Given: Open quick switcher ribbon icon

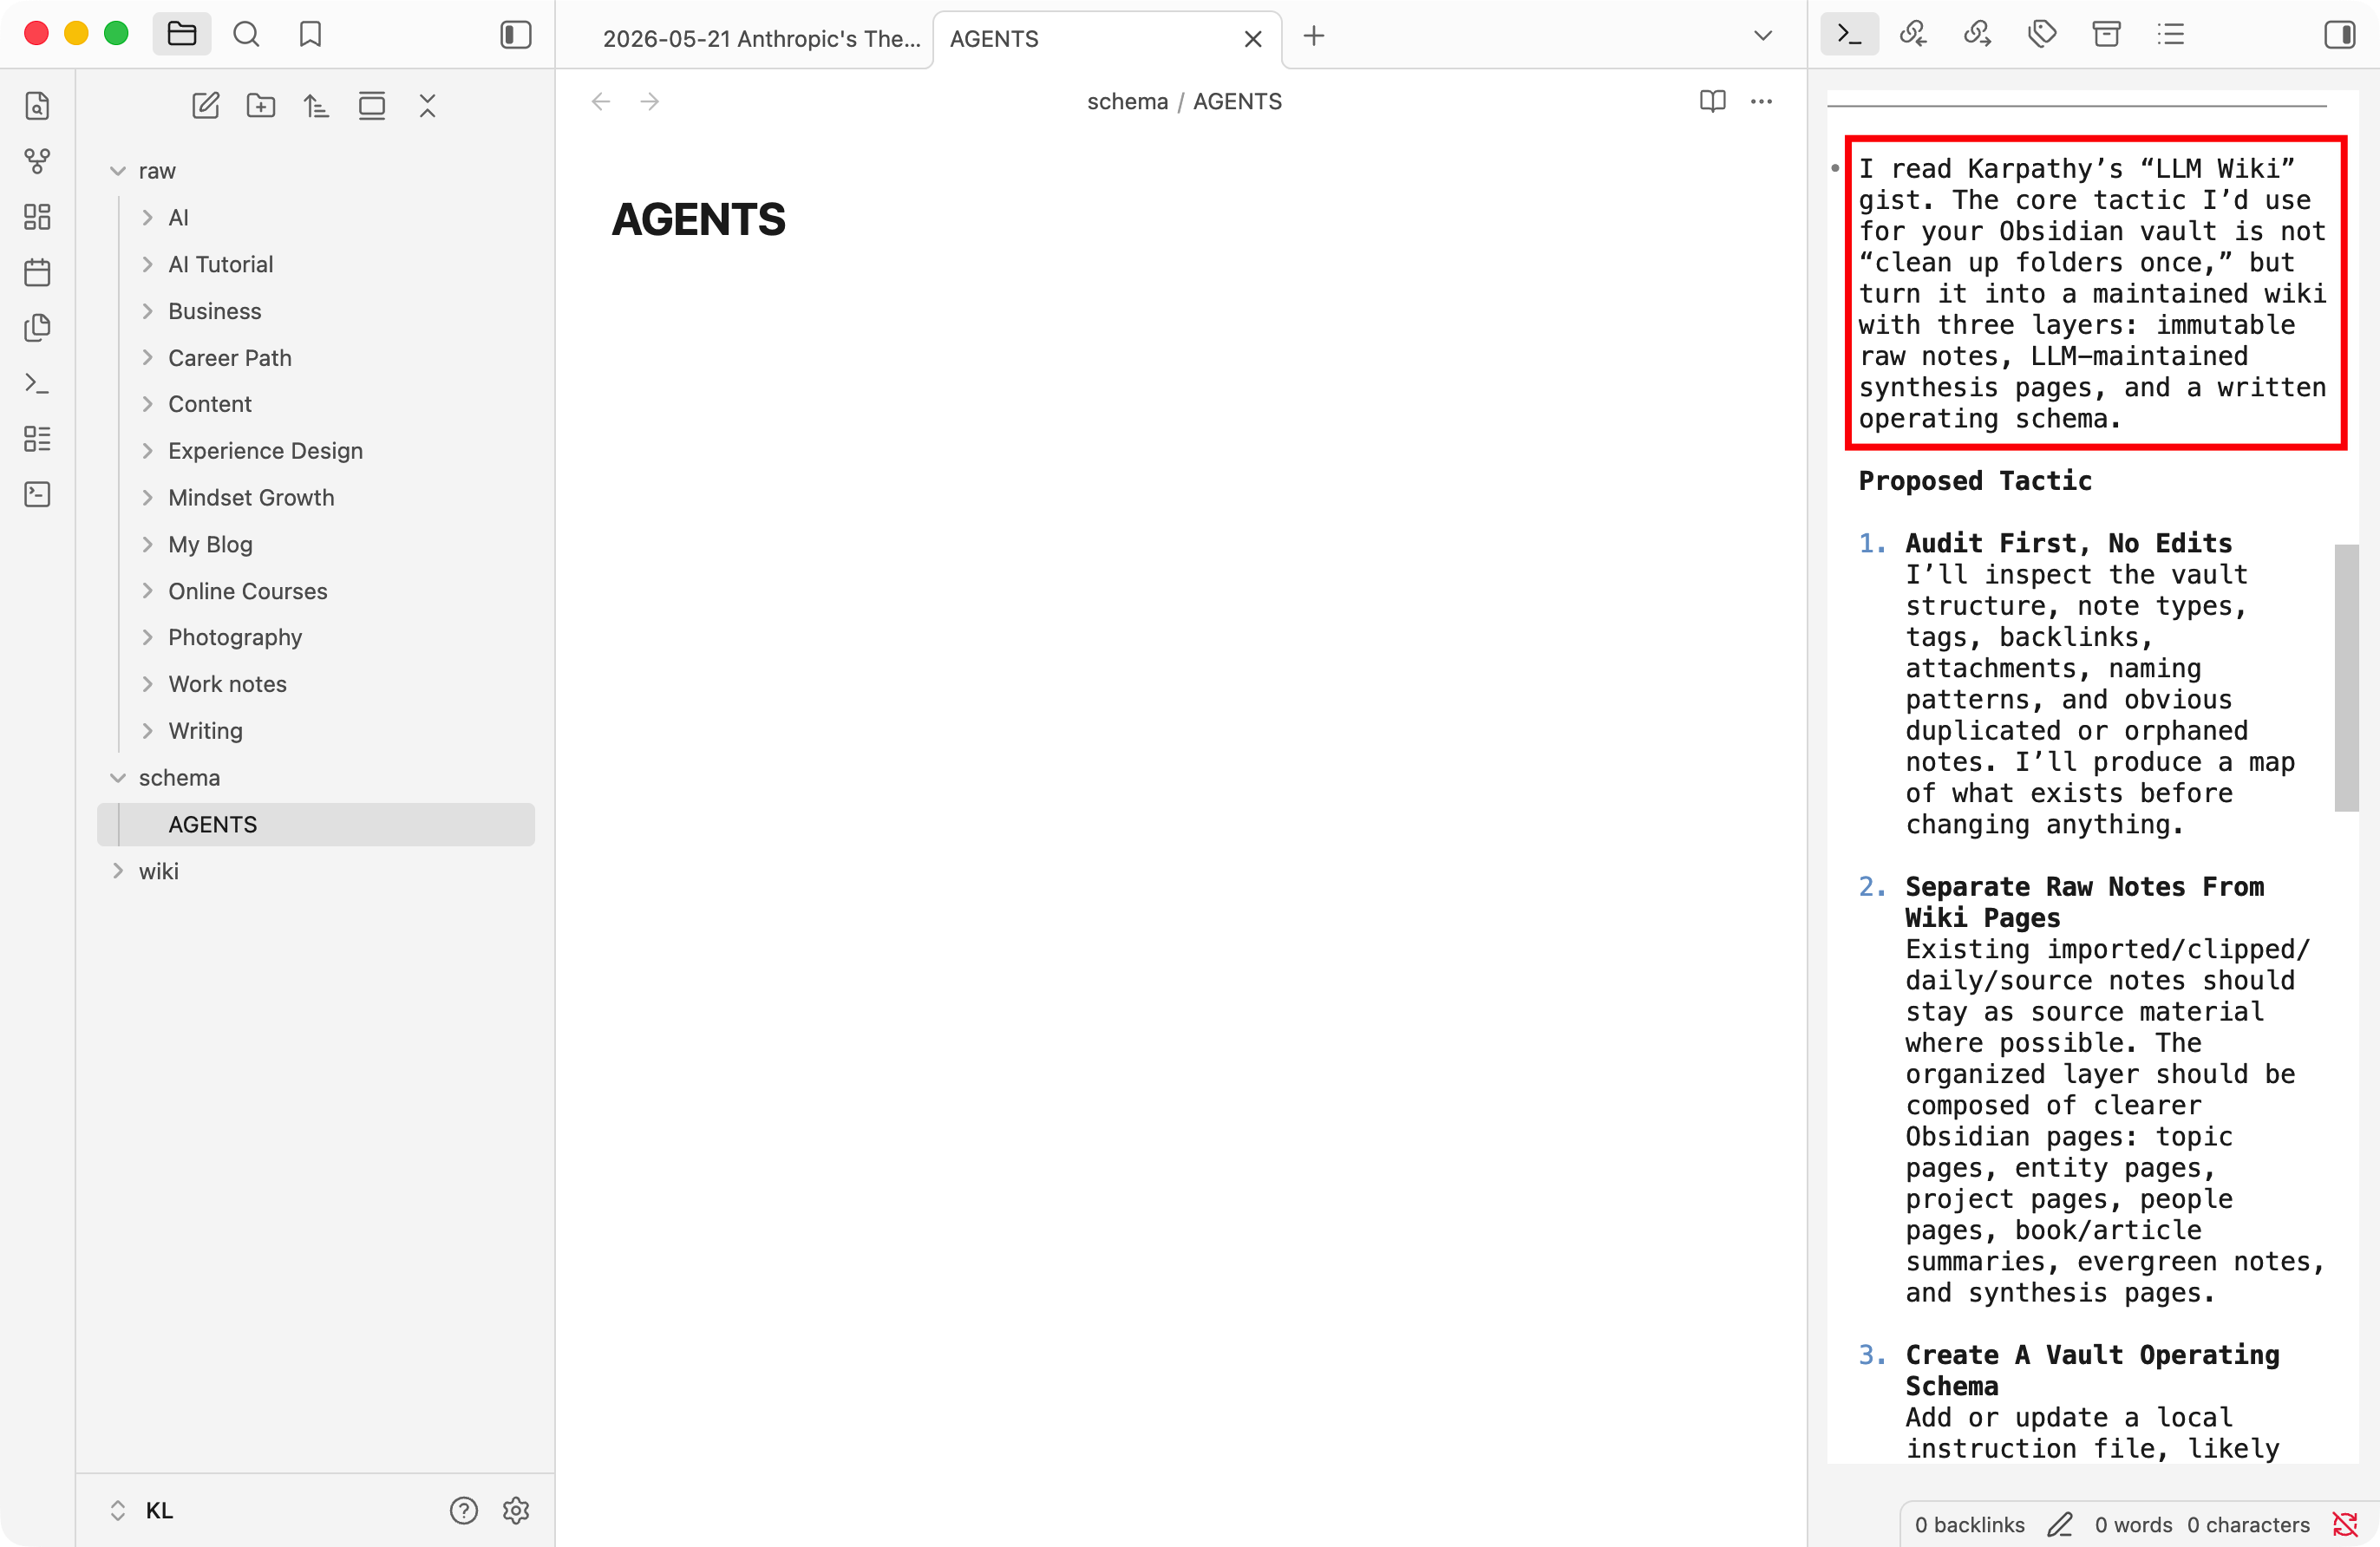Looking at the screenshot, I should tap(37, 106).
